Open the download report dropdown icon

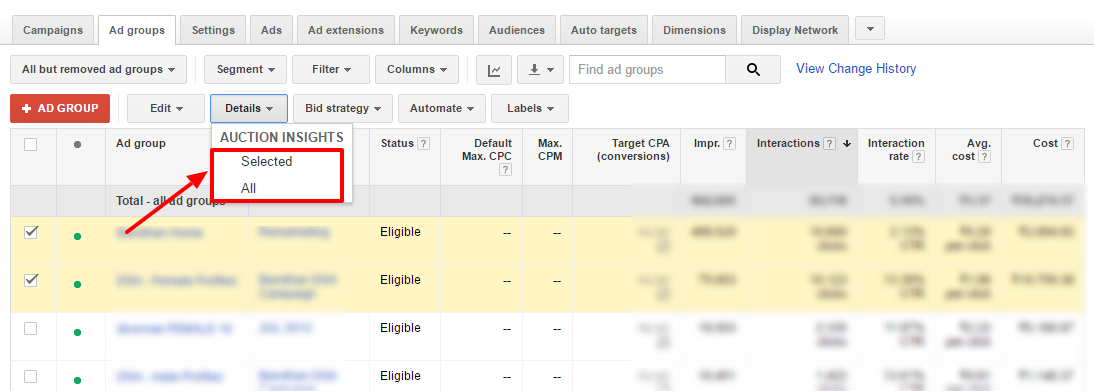point(540,70)
